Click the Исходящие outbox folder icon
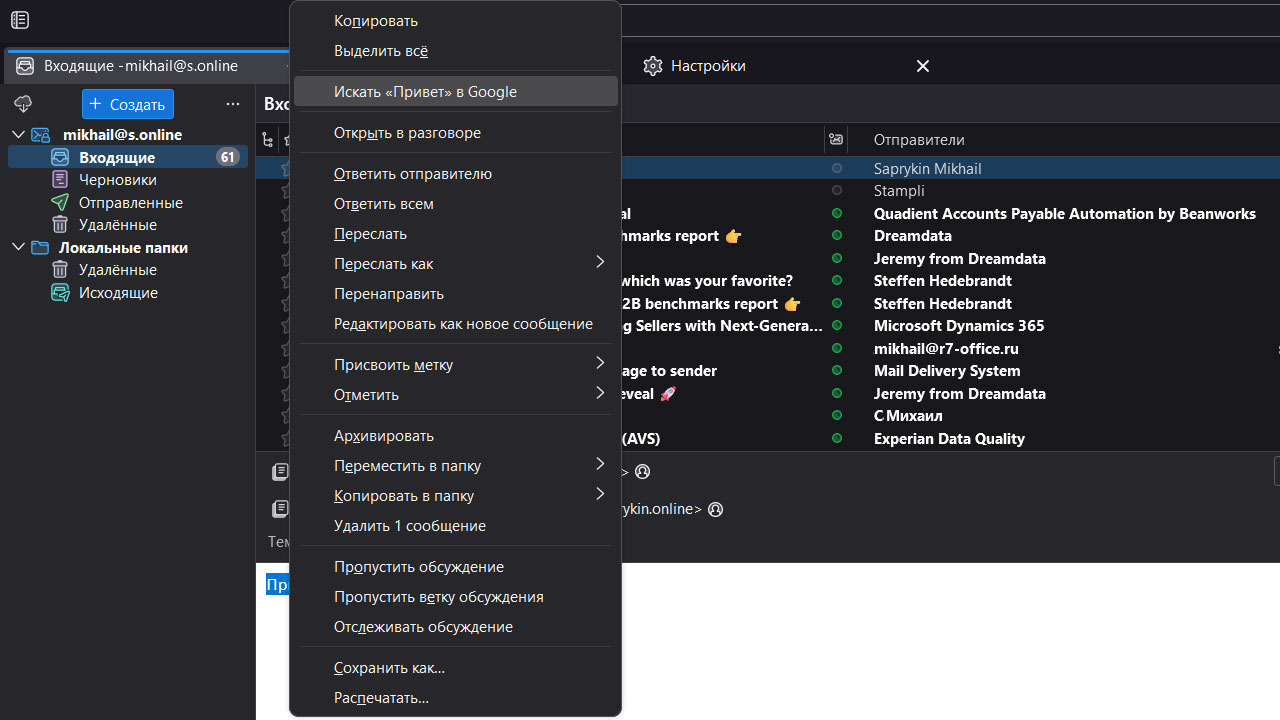Screen dimensions: 1280x720 pos(61,293)
